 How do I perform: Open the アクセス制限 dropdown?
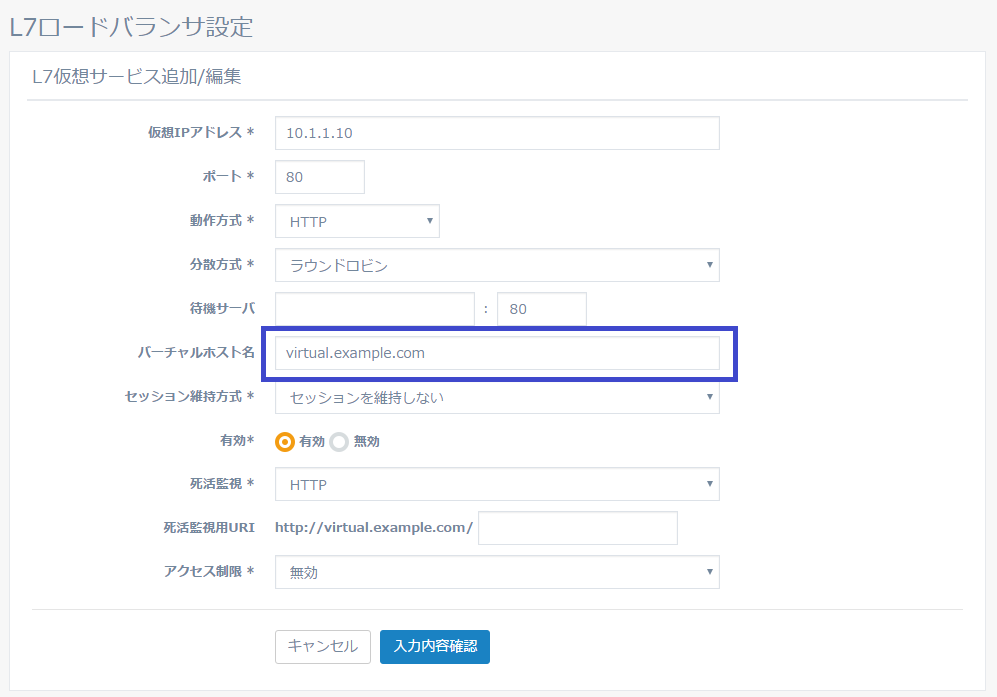[x=497, y=572]
